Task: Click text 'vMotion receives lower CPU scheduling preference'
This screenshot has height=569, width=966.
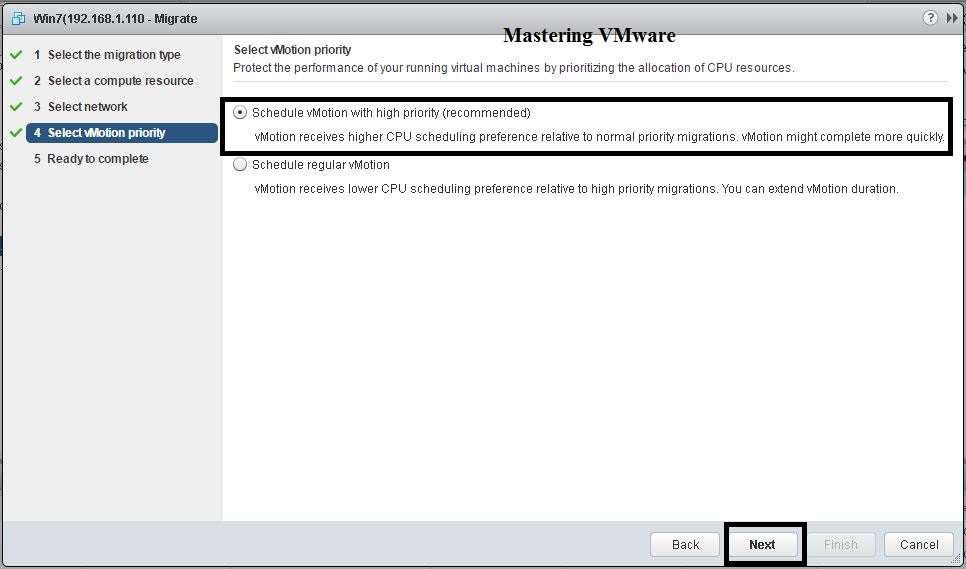Action: pos(577,188)
